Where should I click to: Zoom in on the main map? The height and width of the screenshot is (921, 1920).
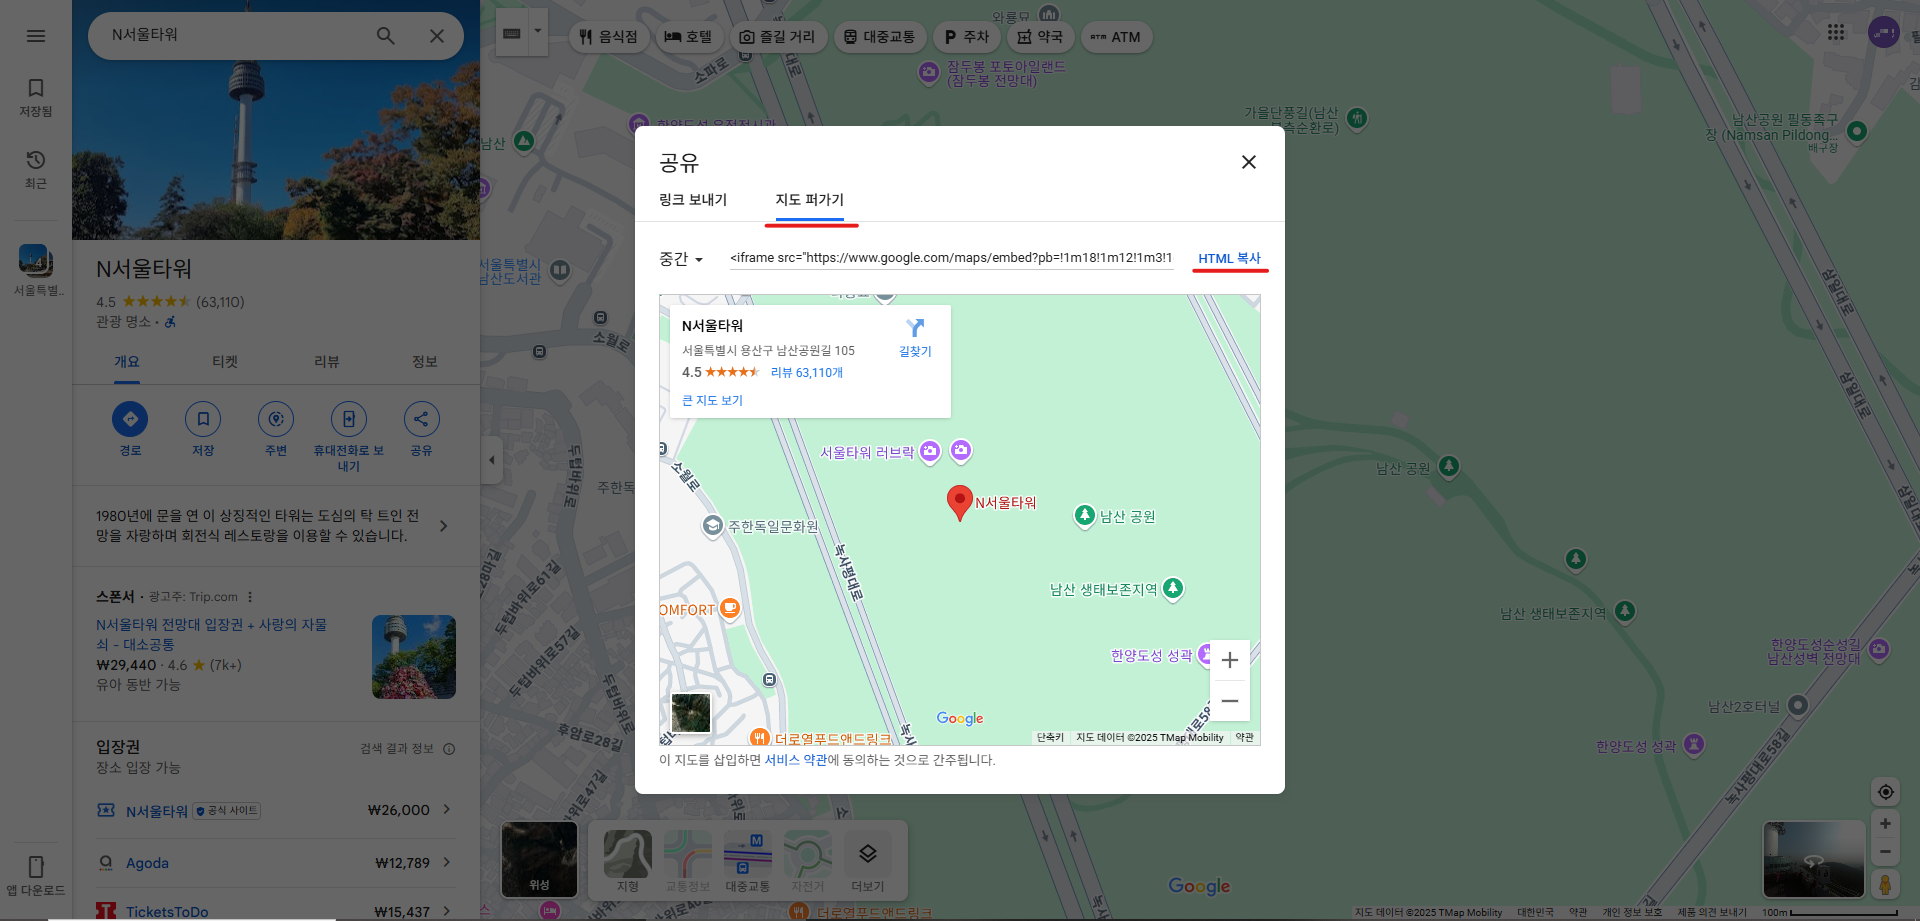[1885, 824]
